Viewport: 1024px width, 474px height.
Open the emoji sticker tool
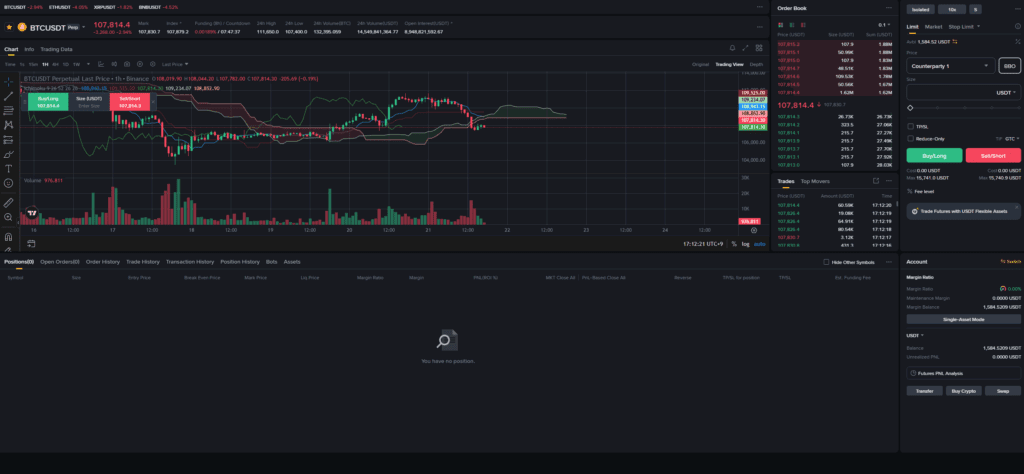pyautogui.click(x=8, y=183)
